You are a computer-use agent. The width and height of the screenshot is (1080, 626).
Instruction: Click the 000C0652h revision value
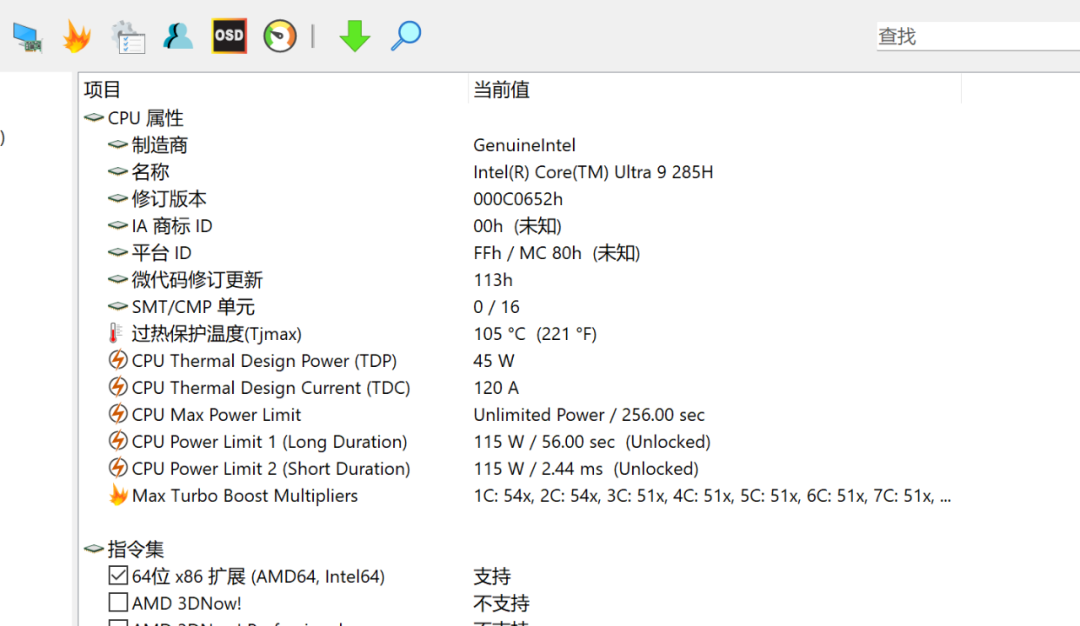click(518, 199)
